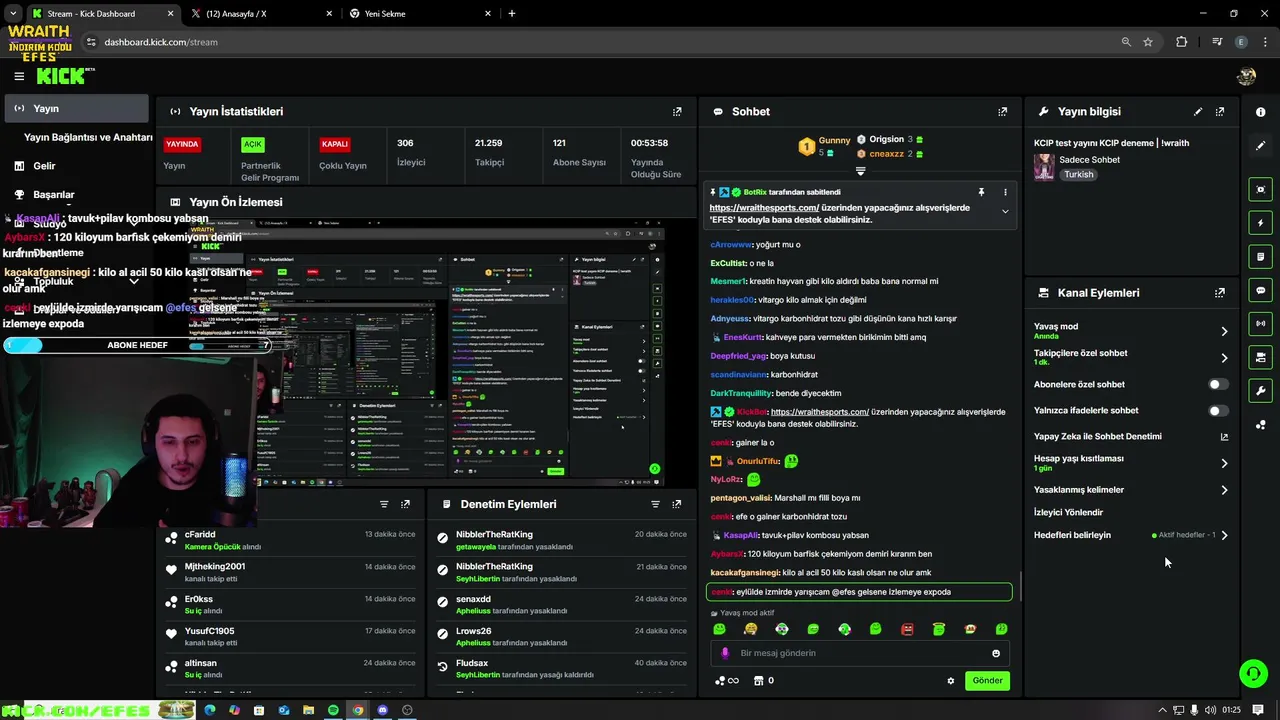Open Gelir in the left sidebar
The width and height of the screenshot is (1280, 720).
click(44, 166)
